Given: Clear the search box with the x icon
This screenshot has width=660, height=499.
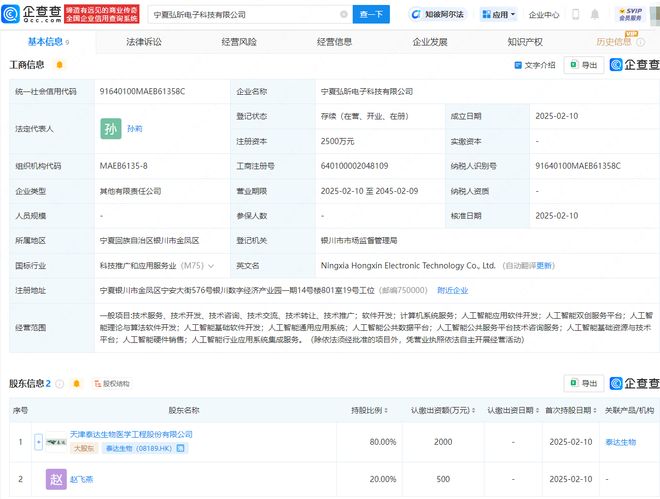Looking at the screenshot, I should coord(344,14).
